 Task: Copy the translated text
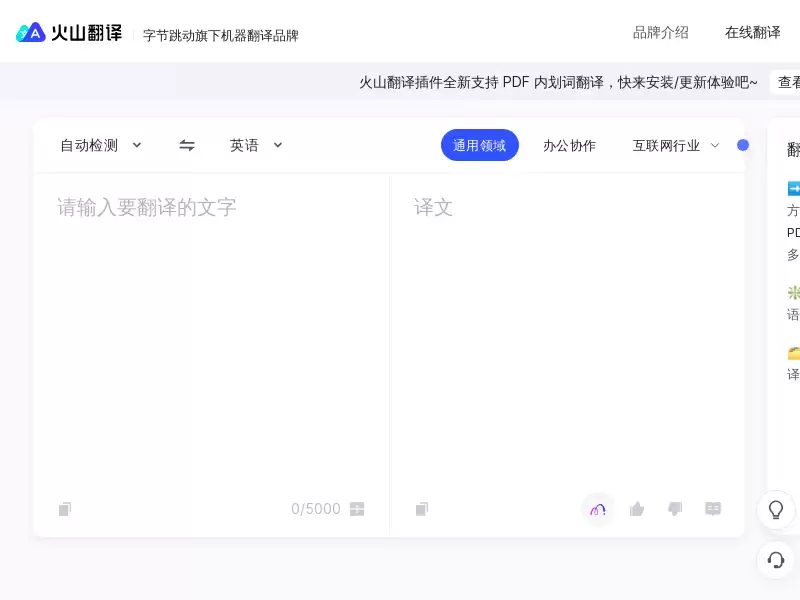(x=422, y=509)
